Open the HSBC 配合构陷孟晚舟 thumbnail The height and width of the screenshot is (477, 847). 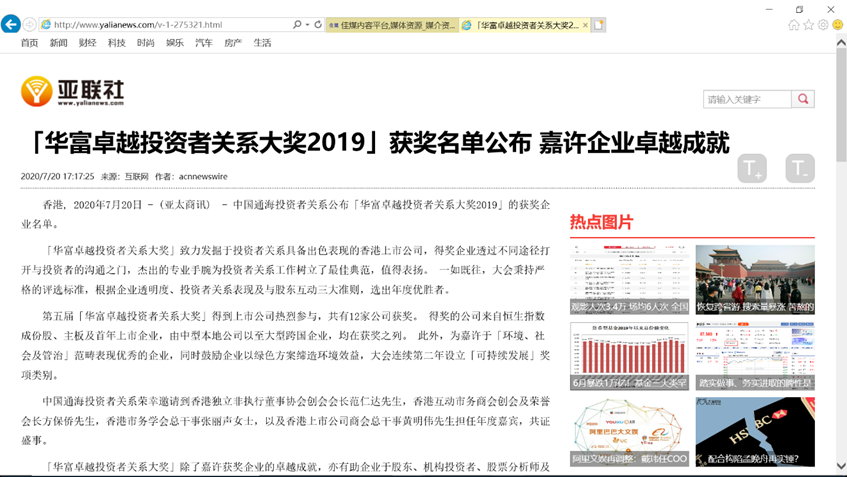[755, 432]
